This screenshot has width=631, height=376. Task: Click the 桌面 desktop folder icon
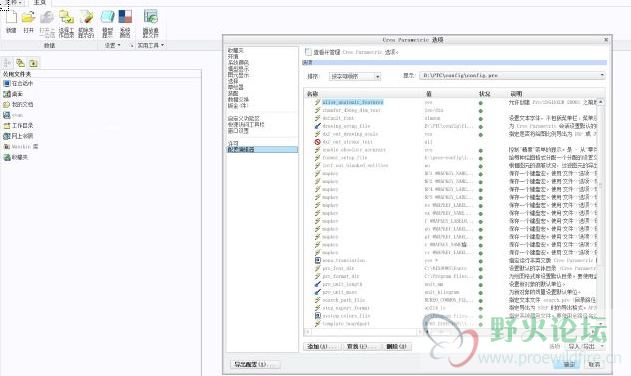click(x=6, y=94)
